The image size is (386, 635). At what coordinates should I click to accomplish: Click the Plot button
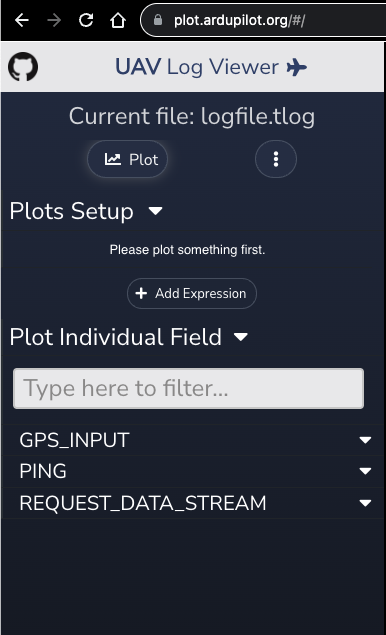[x=128, y=159]
